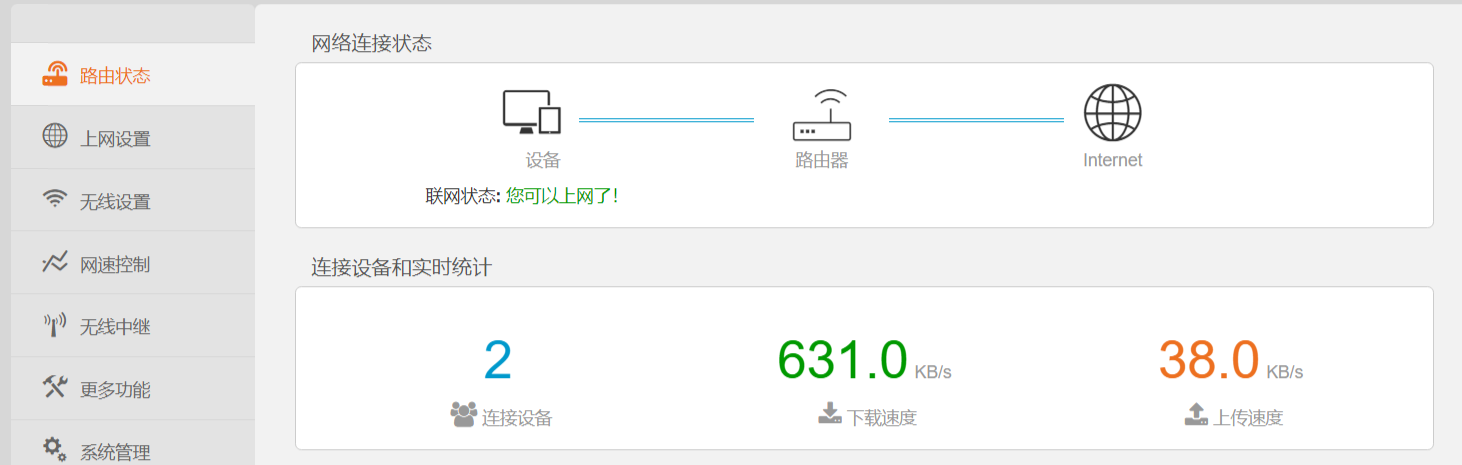Click the Wi-Fi icon beside 无线设置

55,198
